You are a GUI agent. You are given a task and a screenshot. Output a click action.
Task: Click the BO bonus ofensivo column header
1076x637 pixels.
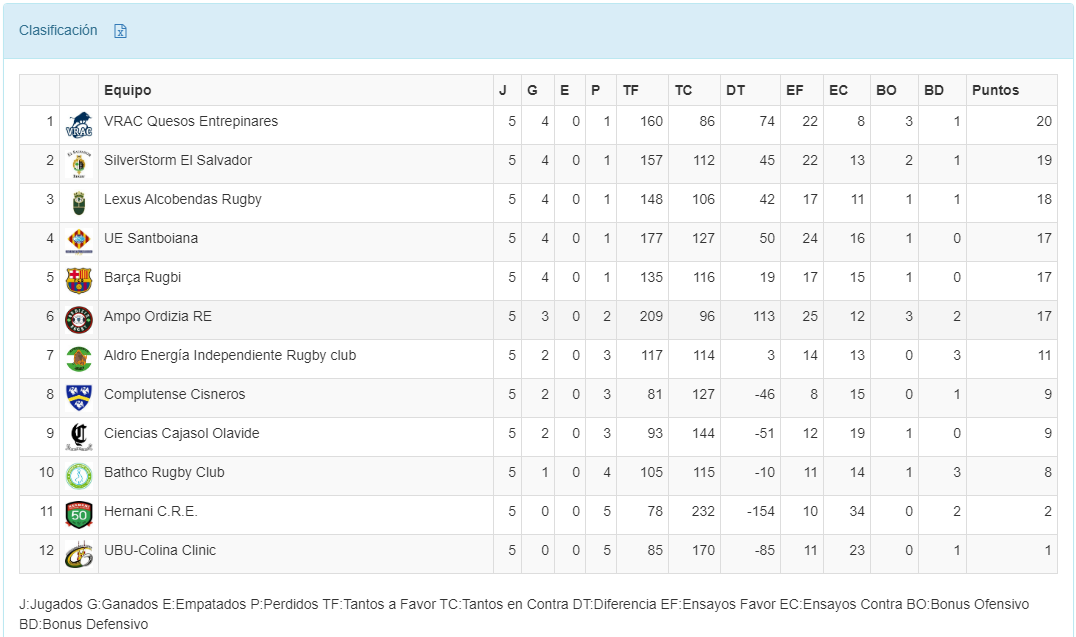(886, 90)
